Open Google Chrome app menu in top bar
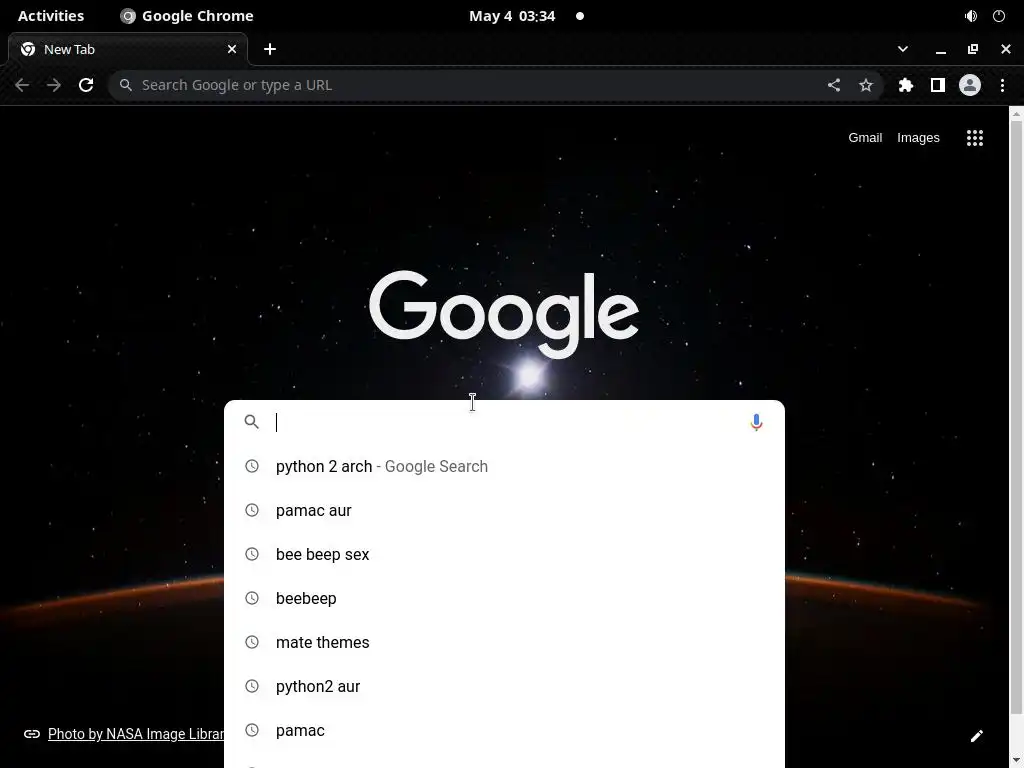 click(187, 16)
